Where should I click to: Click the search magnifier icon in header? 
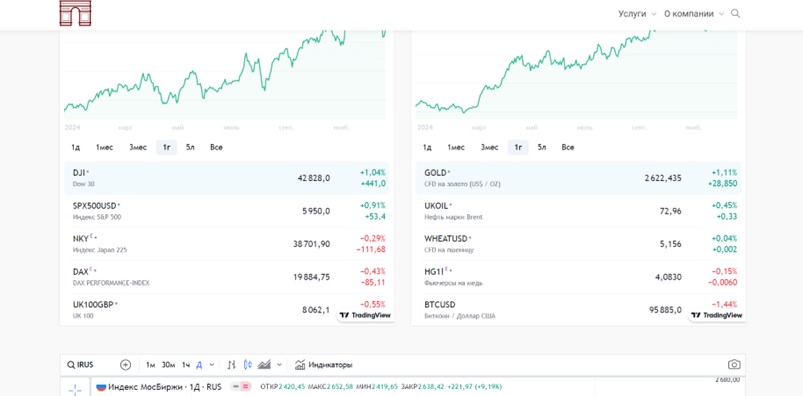tap(735, 14)
